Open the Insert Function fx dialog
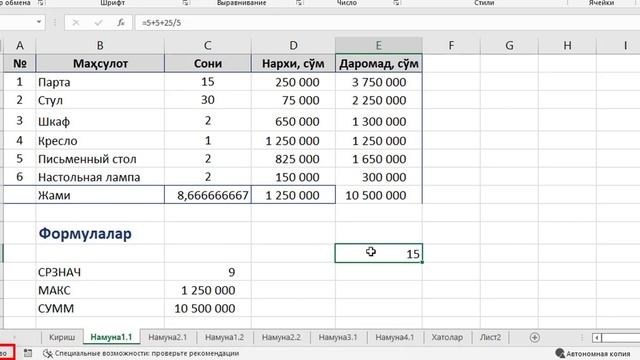 121,23
